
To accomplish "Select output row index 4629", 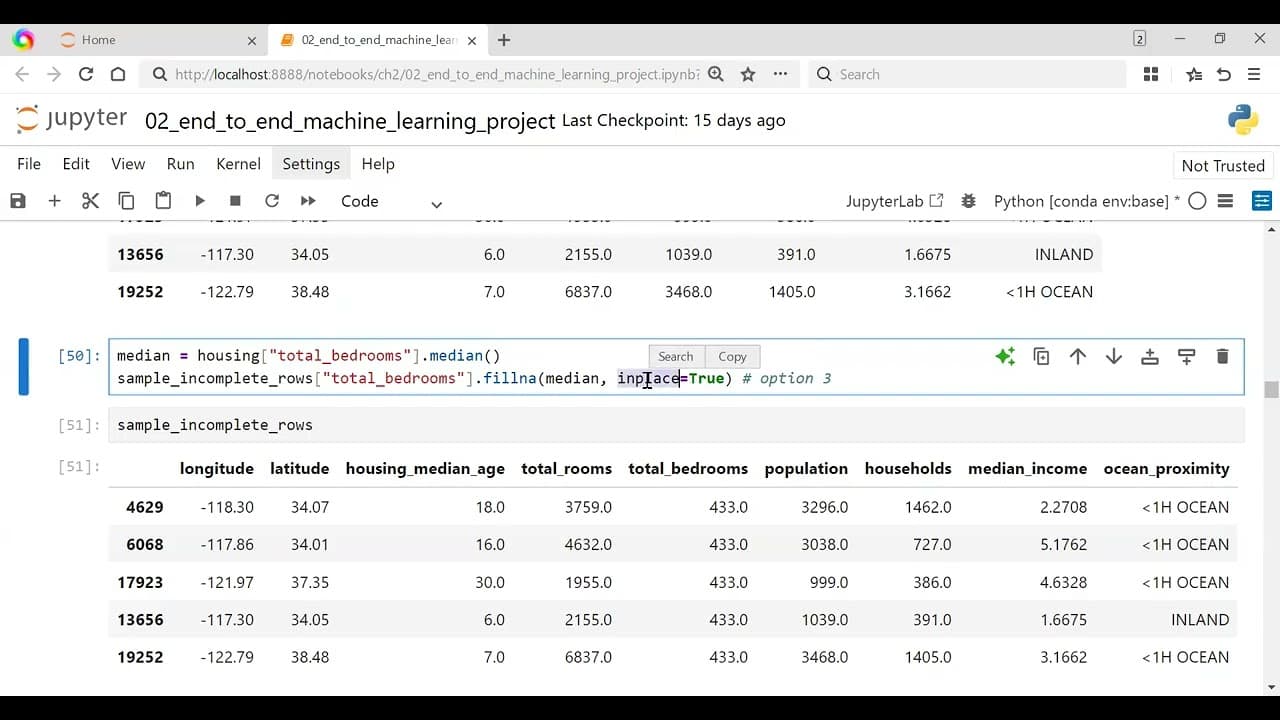I will [144, 507].
